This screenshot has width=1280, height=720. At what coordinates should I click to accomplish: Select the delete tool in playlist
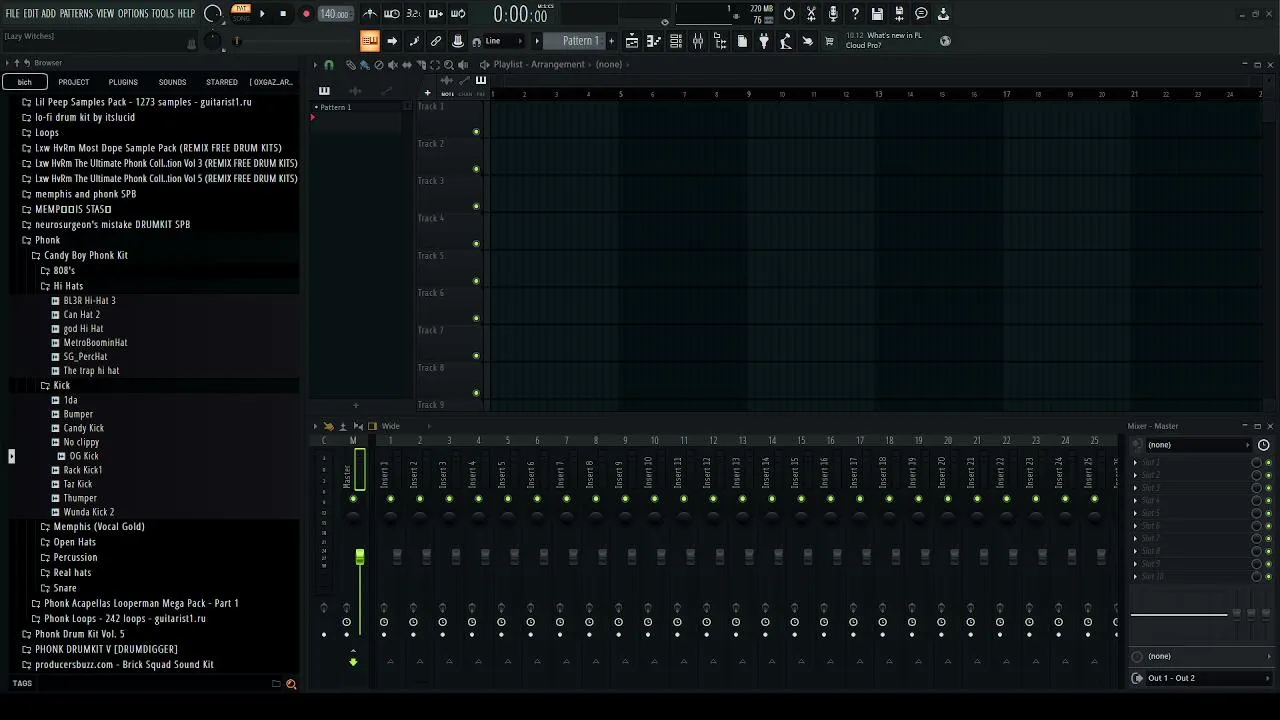click(378, 64)
